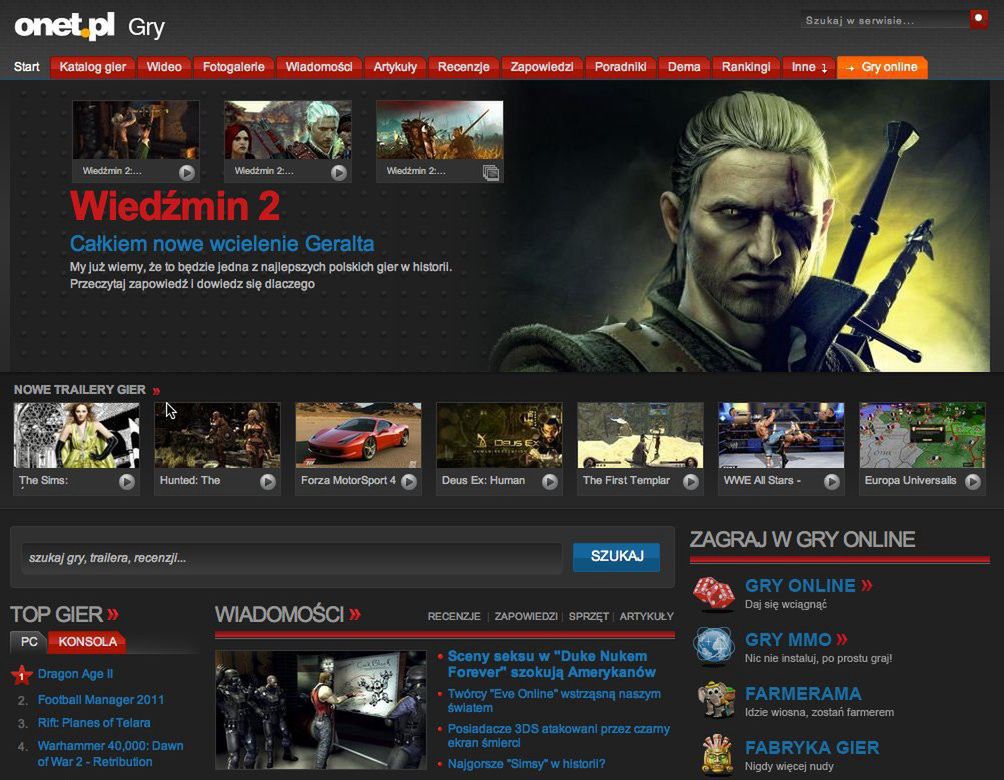The width and height of the screenshot is (1004, 780).
Task: Click the globe Gry MMO icon
Action: tap(713, 646)
